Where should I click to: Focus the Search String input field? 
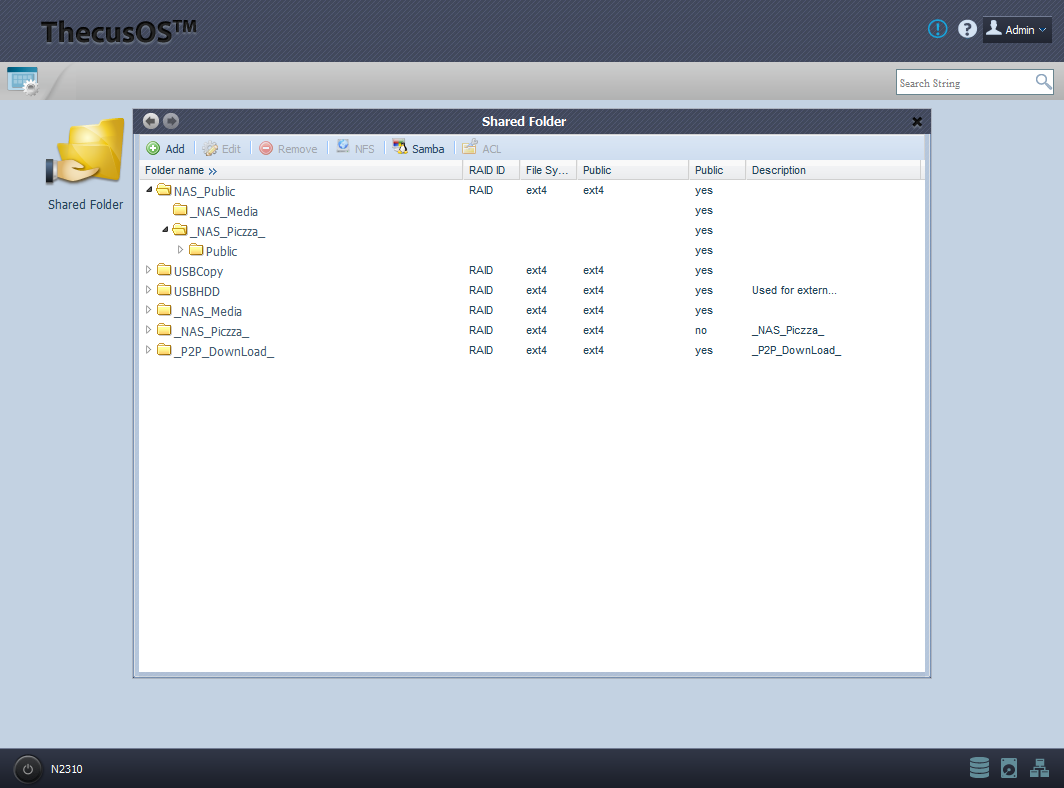coord(963,83)
